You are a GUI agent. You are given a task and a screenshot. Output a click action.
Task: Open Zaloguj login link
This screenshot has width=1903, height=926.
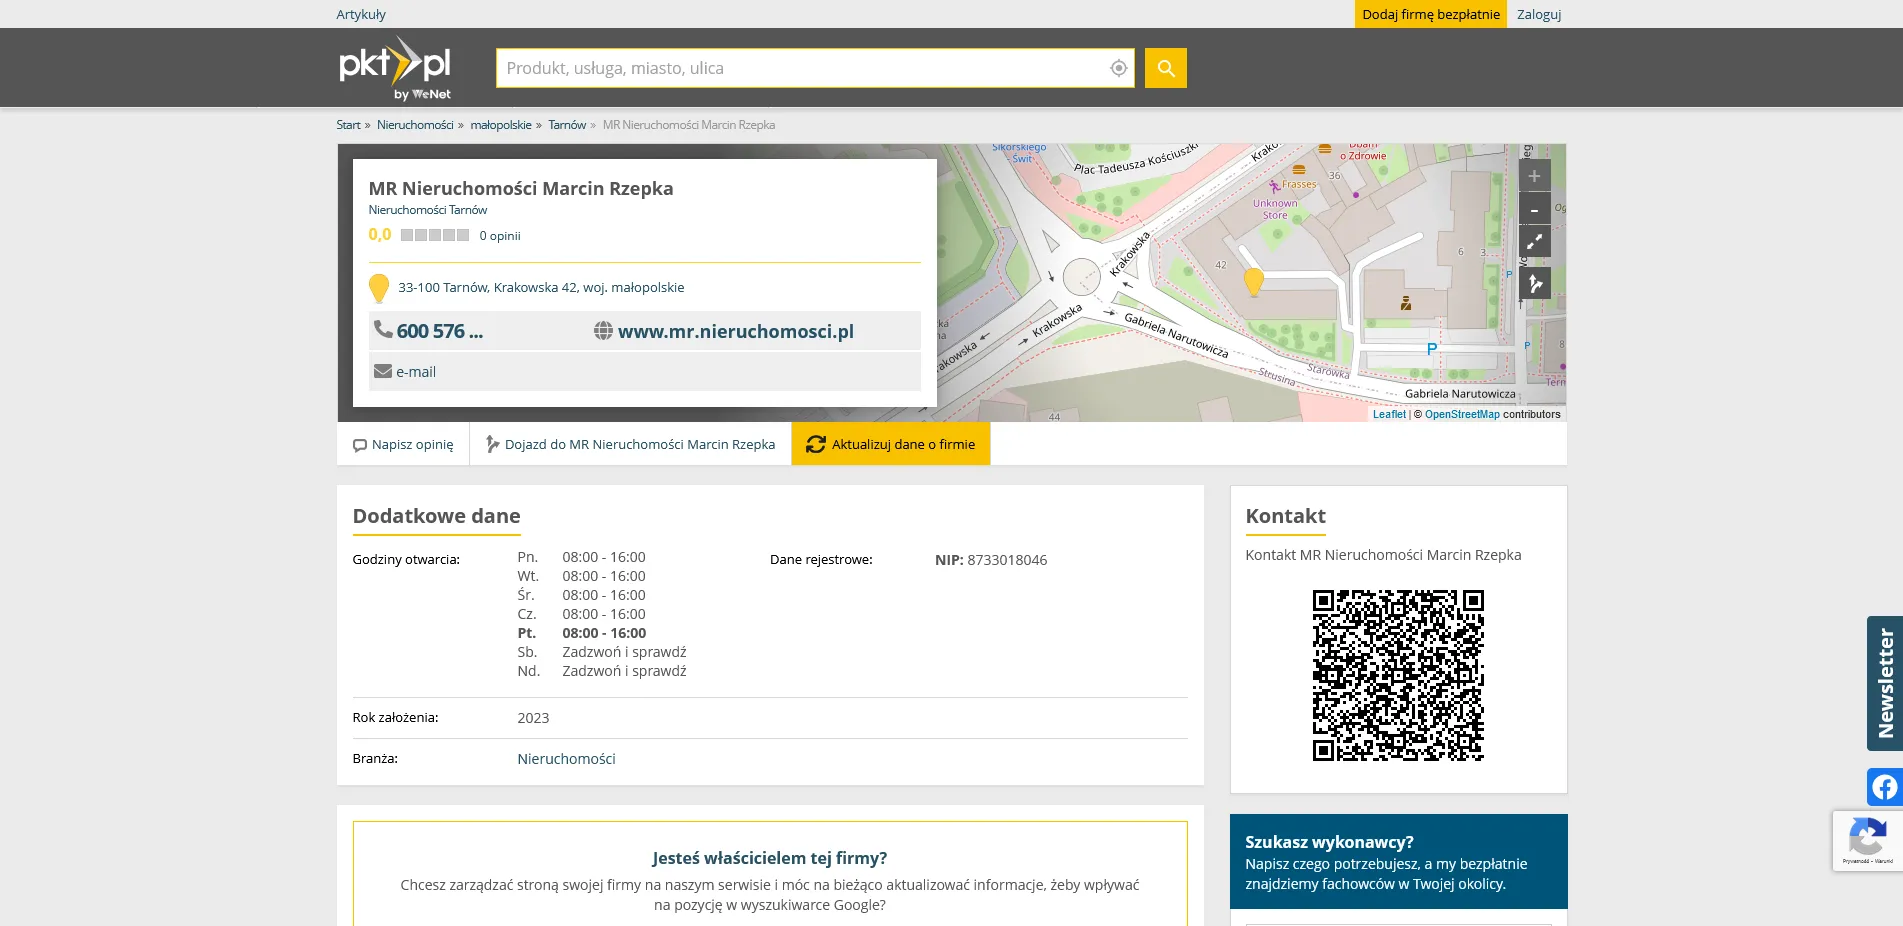coord(1539,14)
